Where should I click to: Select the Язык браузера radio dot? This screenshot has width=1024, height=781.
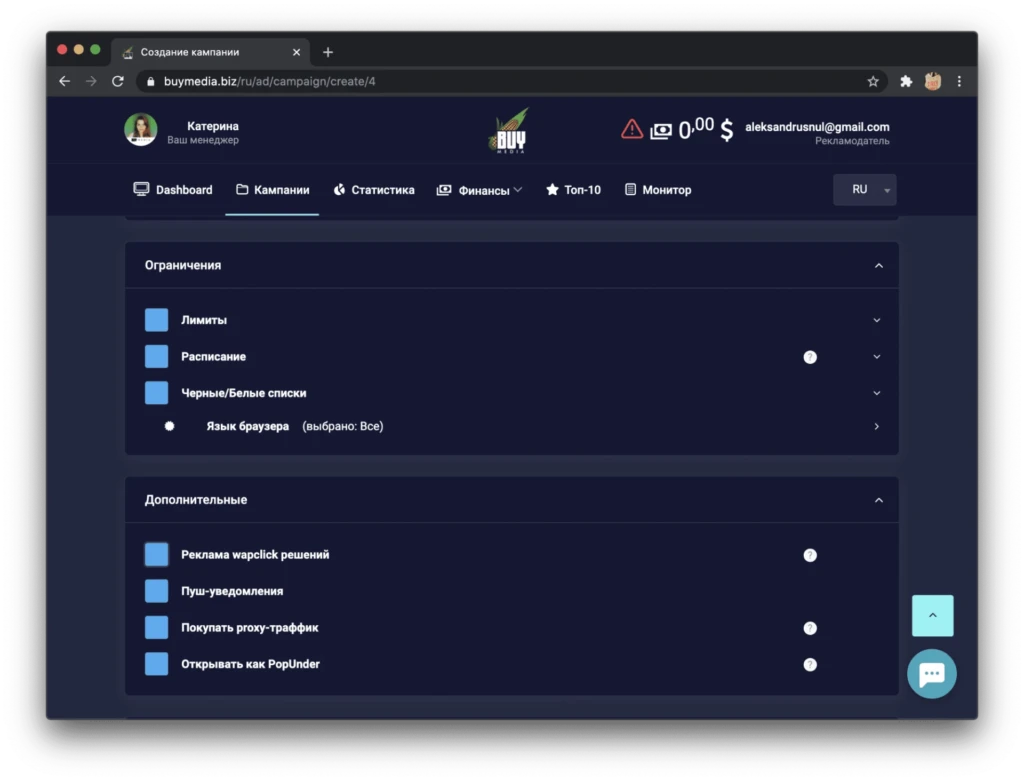pyautogui.click(x=169, y=426)
